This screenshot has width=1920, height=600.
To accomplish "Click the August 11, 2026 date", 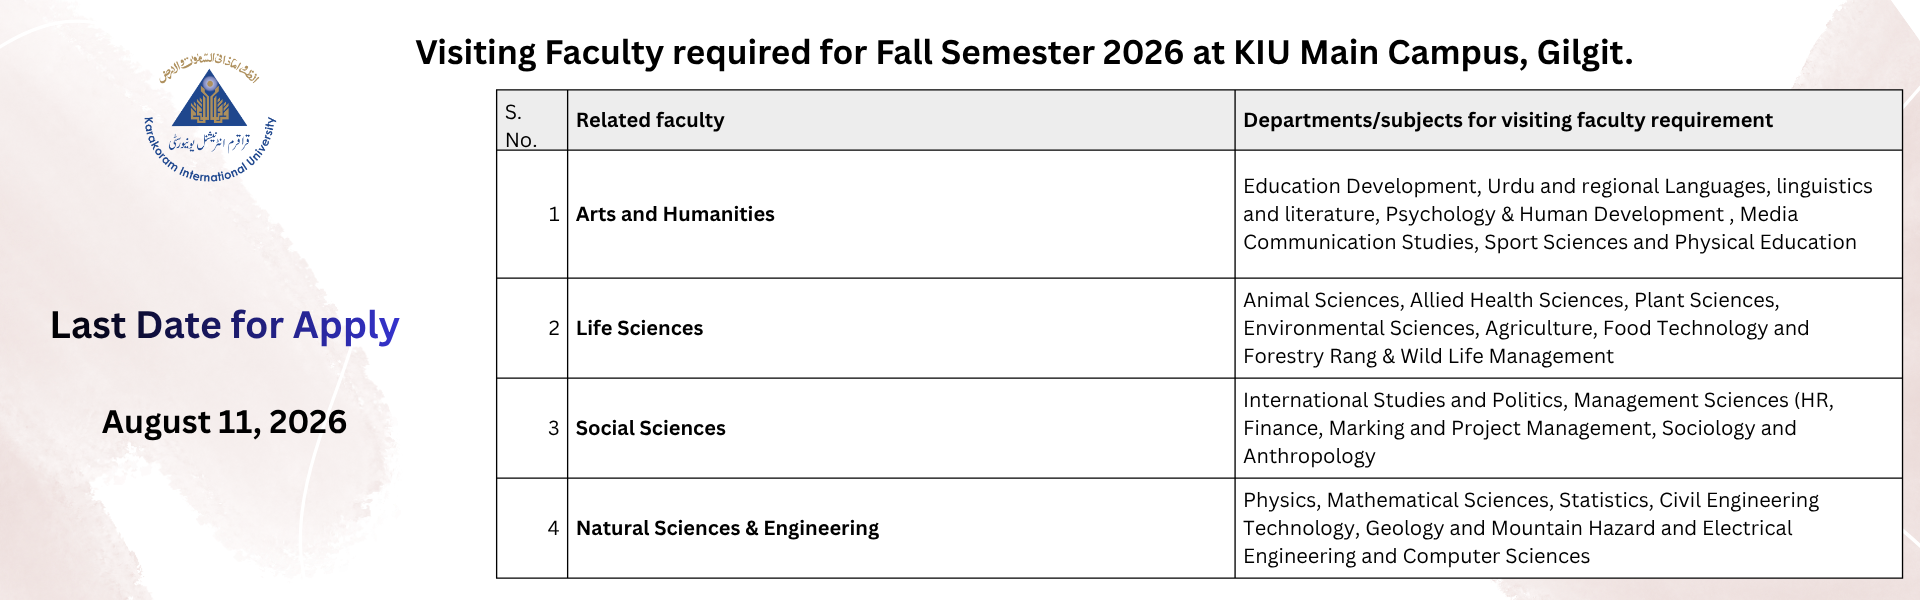I will coord(225,421).
